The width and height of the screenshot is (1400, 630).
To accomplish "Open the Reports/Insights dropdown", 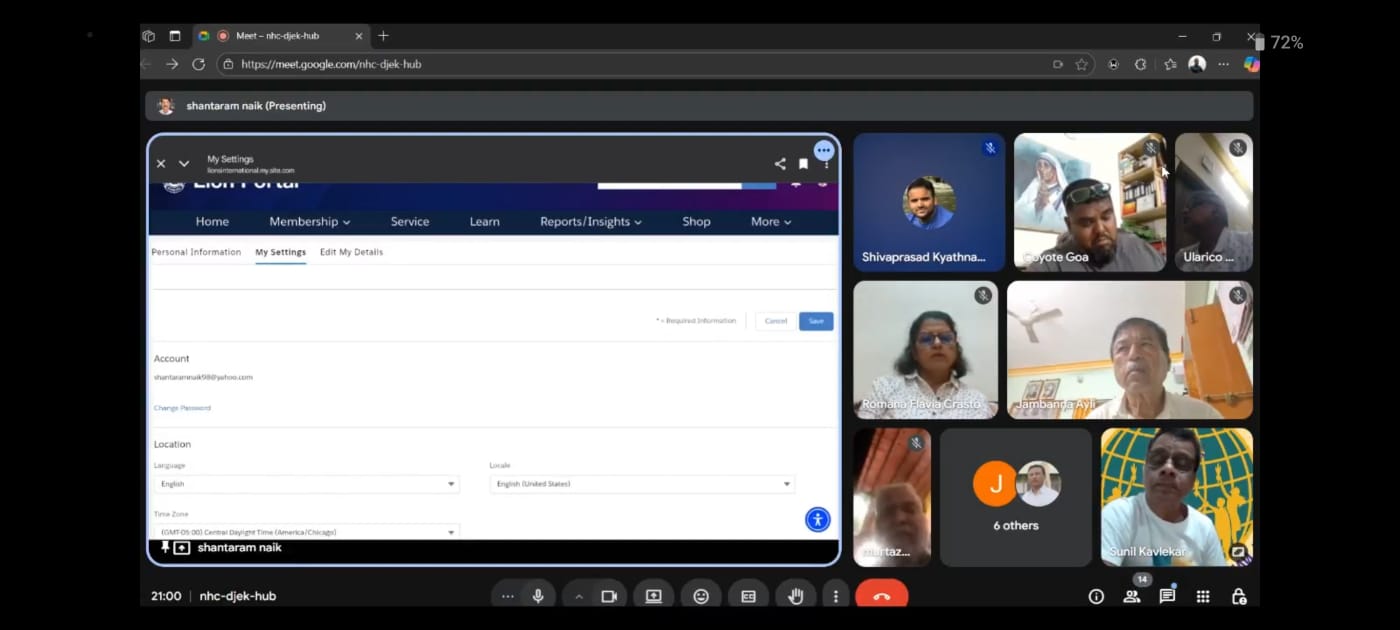I will (590, 221).
